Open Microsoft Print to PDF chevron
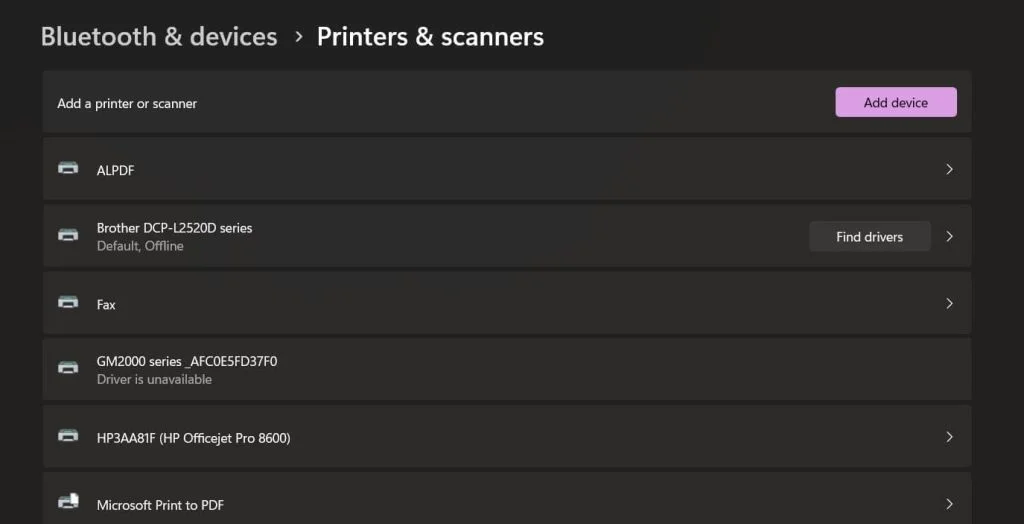Image resolution: width=1024 pixels, height=524 pixels. (x=949, y=504)
